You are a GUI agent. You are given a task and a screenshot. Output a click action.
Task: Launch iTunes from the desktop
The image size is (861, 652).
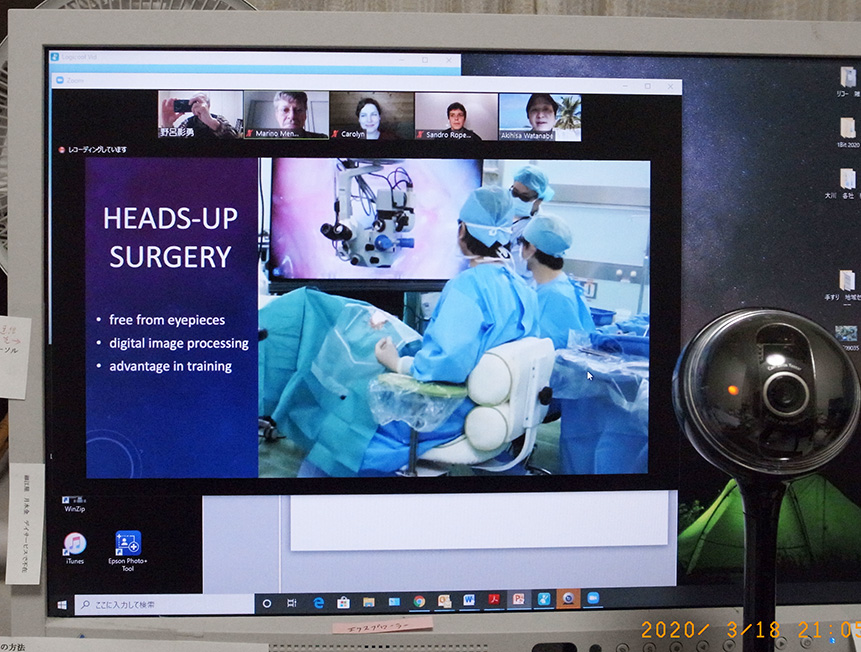pyautogui.click(x=75, y=548)
